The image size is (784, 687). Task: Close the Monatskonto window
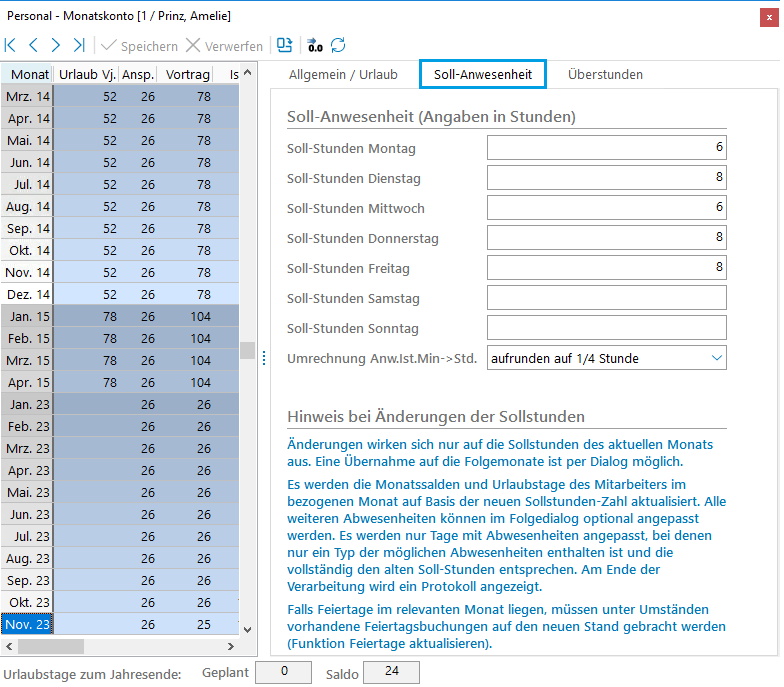[x=767, y=16]
